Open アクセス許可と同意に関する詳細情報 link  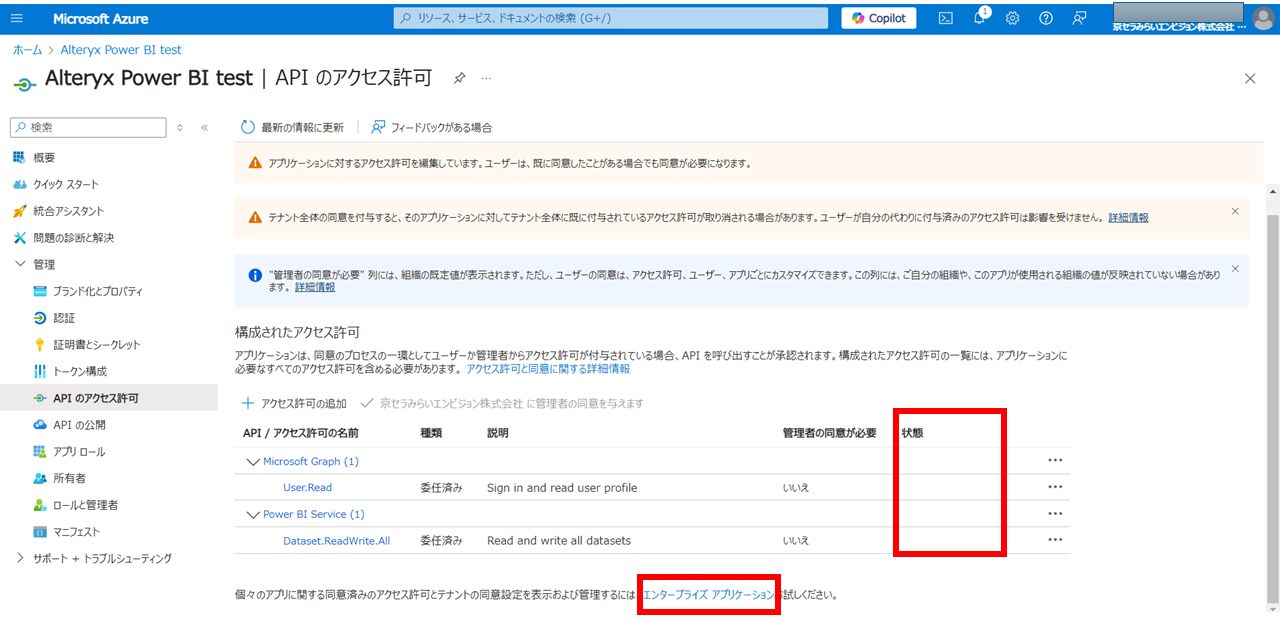[548, 369]
